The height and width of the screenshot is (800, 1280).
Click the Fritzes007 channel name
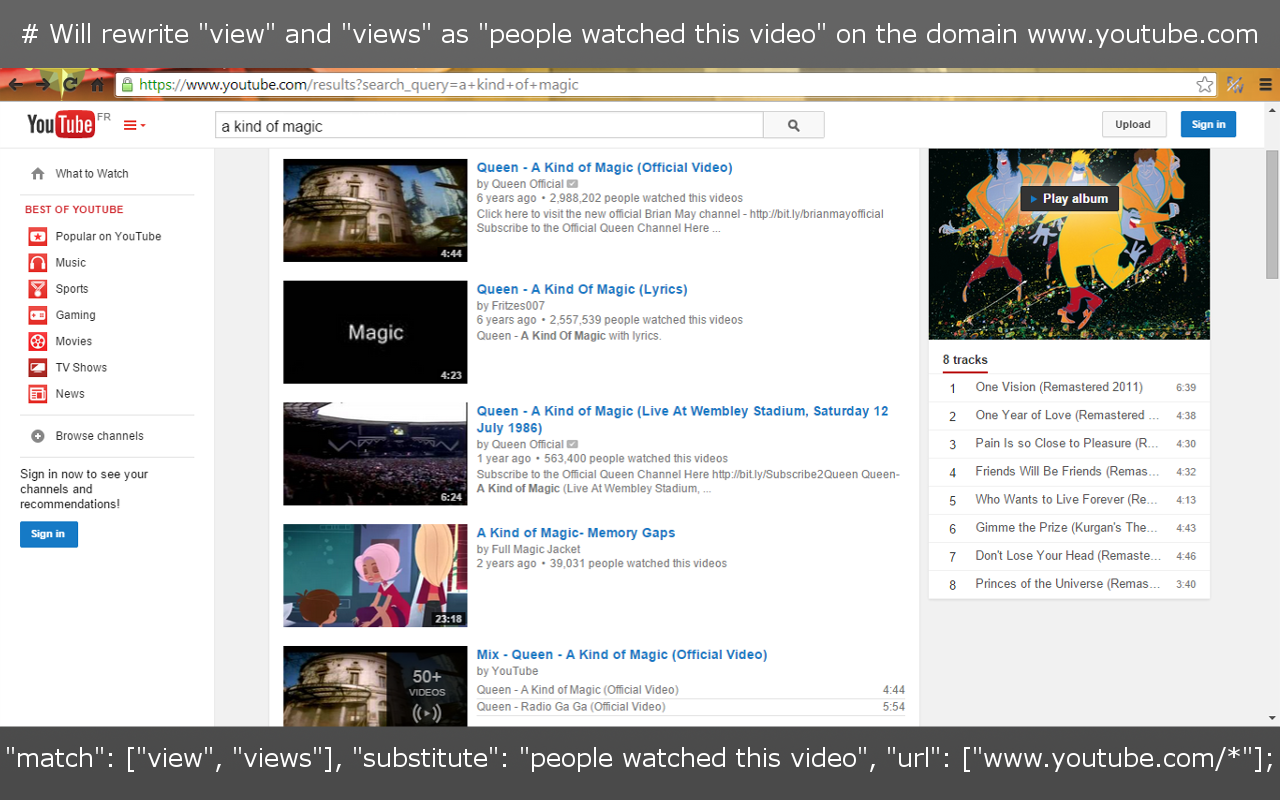518,306
